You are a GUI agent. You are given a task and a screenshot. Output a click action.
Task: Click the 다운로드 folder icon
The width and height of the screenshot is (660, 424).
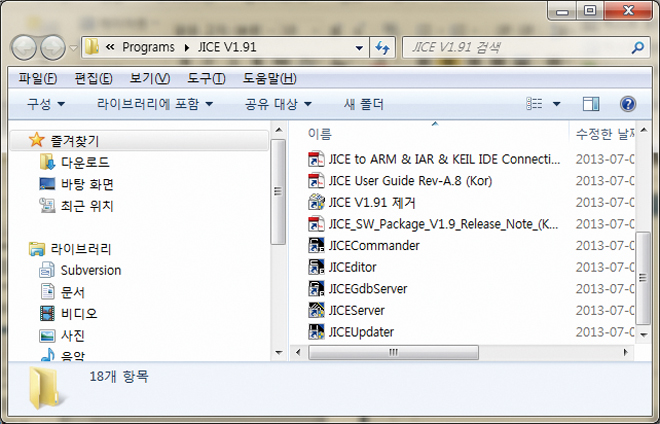coord(47,162)
